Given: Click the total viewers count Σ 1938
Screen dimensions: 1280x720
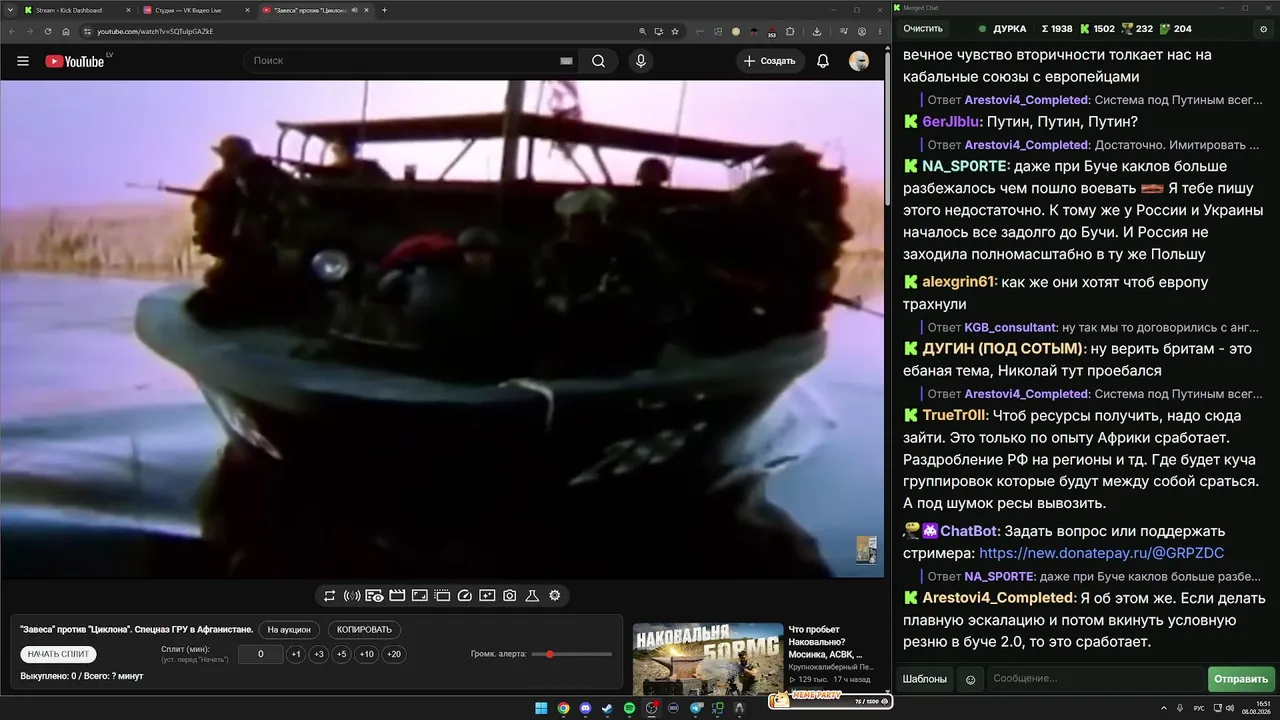Looking at the screenshot, I should click(x=1056, y=29).
